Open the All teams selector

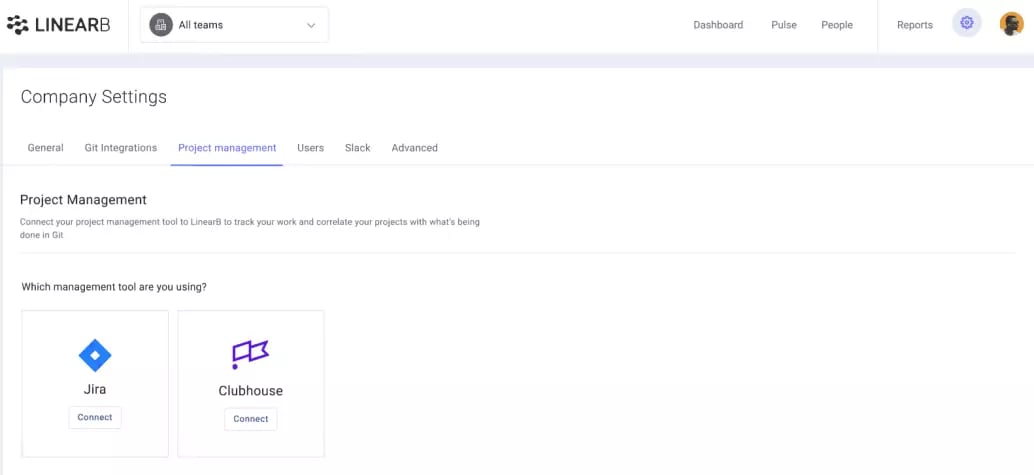click(234, 25)
